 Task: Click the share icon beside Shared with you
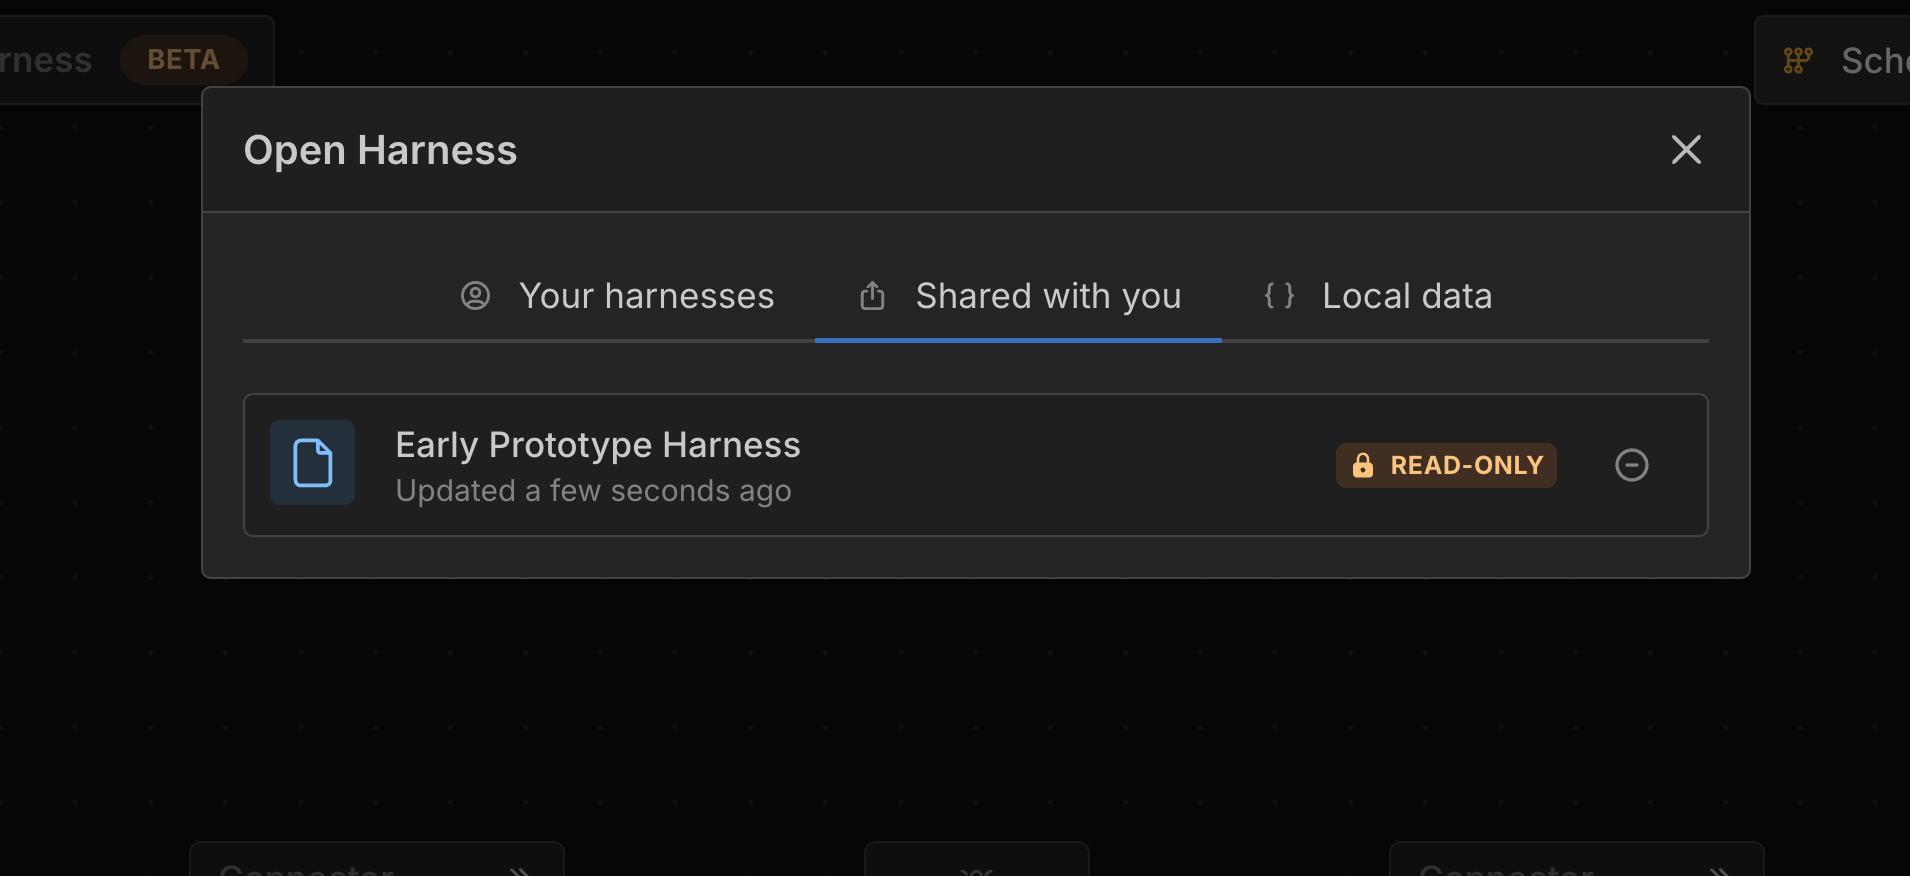point(872,296)
